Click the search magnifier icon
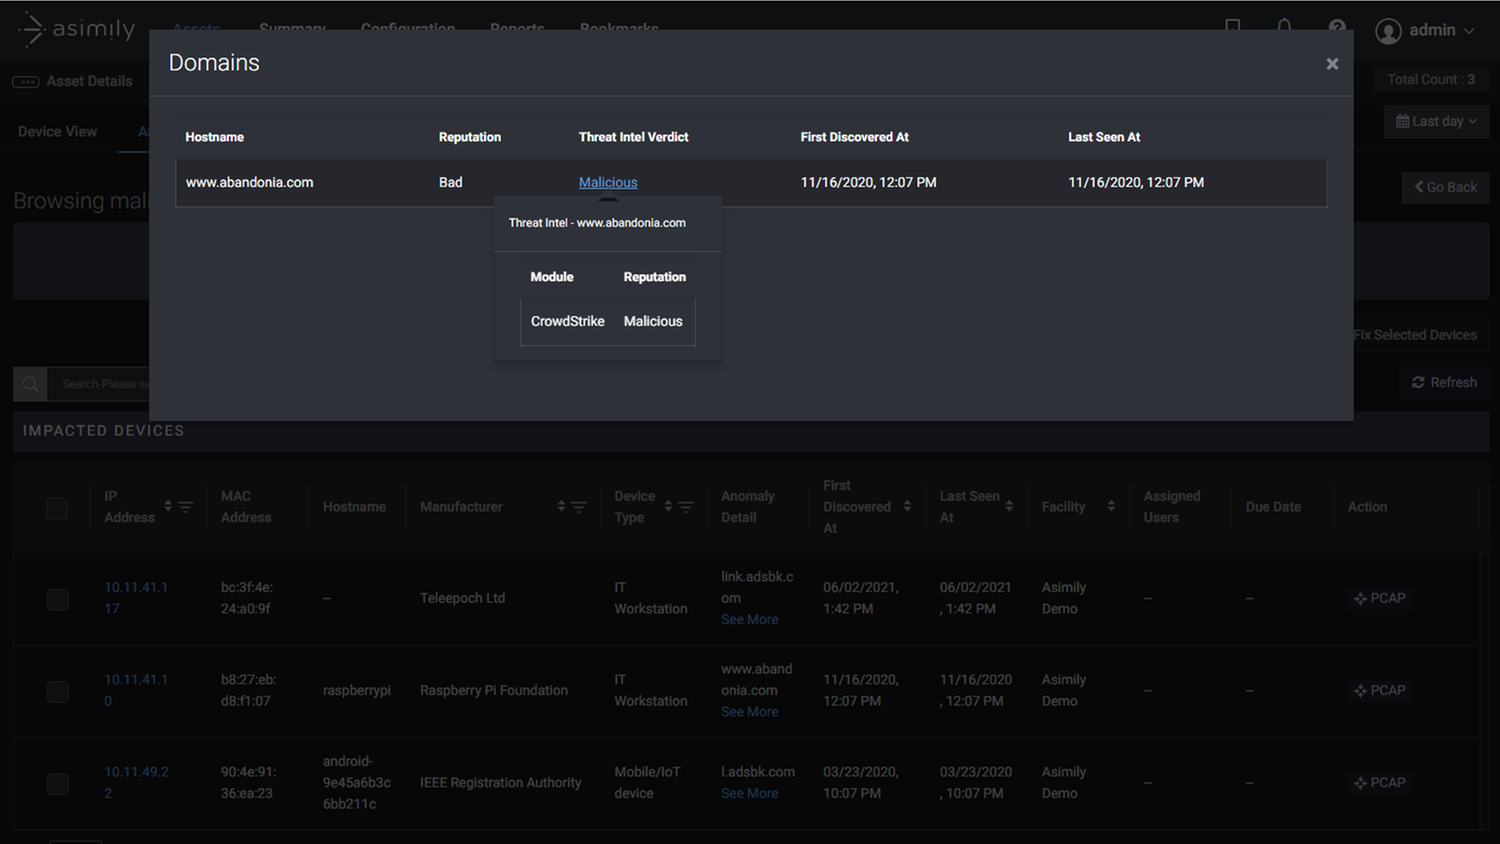Screen dimensions: 1500x844 click(x=30, y=384)
